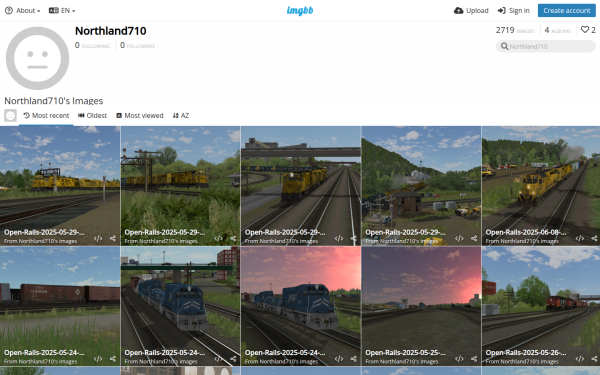
Task: Open embed codes on the hillside brick building image
Action: click(459, 238)
